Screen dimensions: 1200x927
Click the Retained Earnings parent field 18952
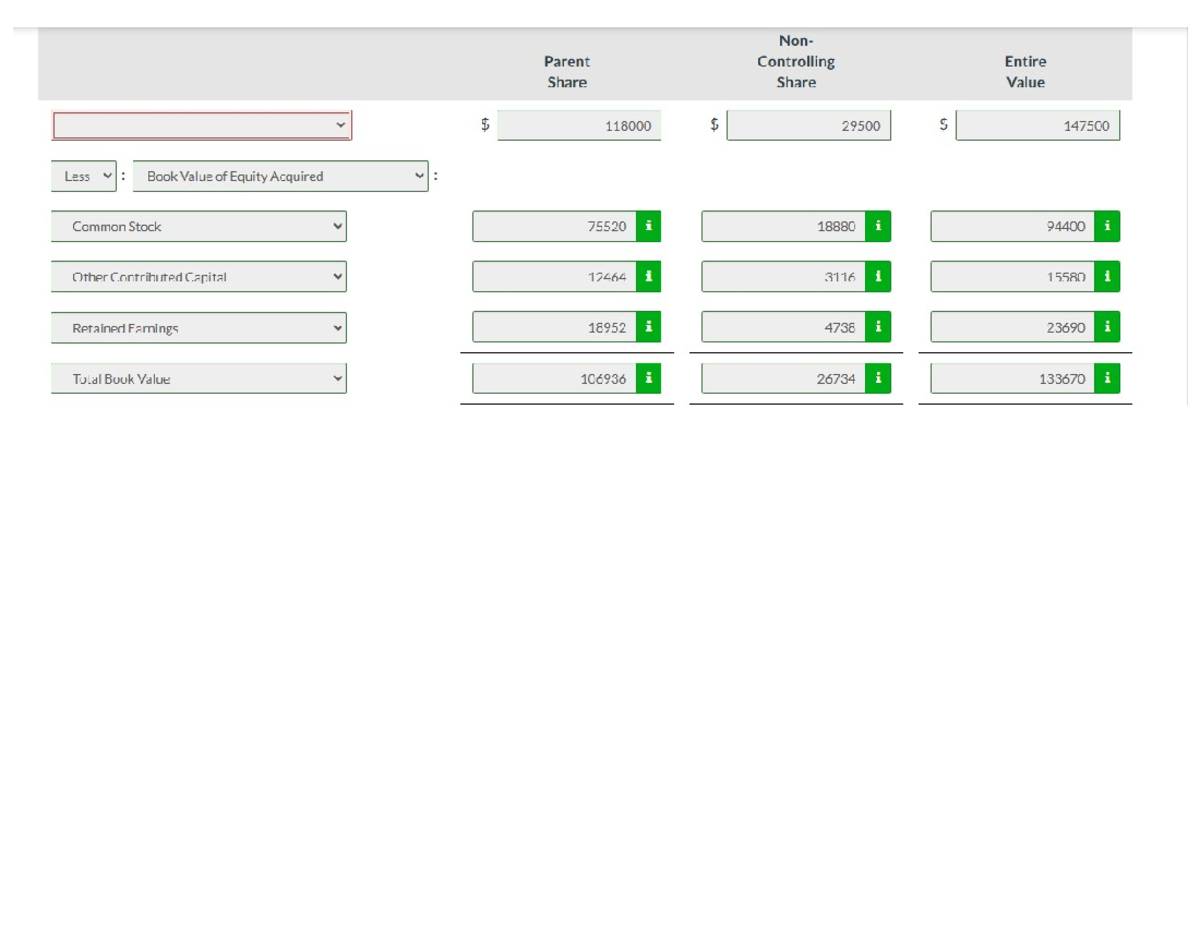point(554,327)
